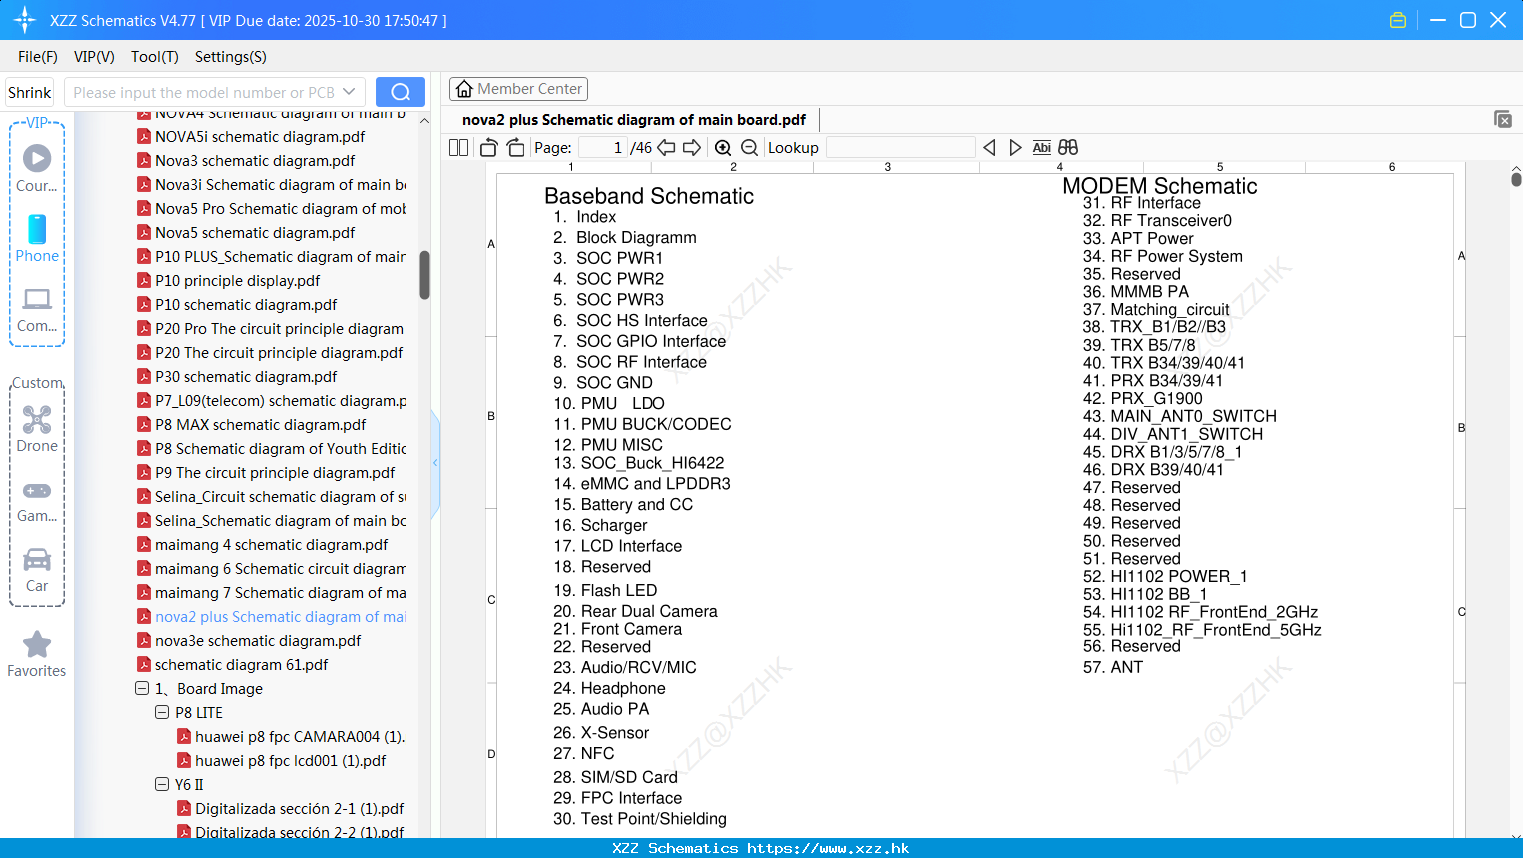Select the nova2 plus Schematic diagram tab
Screen dimensions: 1523x858
tap(634, 120)
